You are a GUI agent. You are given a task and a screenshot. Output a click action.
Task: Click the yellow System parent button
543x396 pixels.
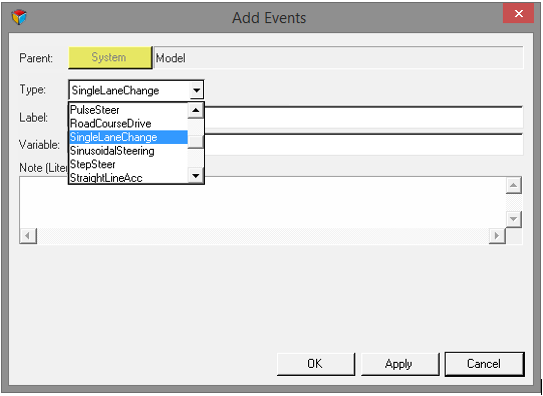click(110, 57)
